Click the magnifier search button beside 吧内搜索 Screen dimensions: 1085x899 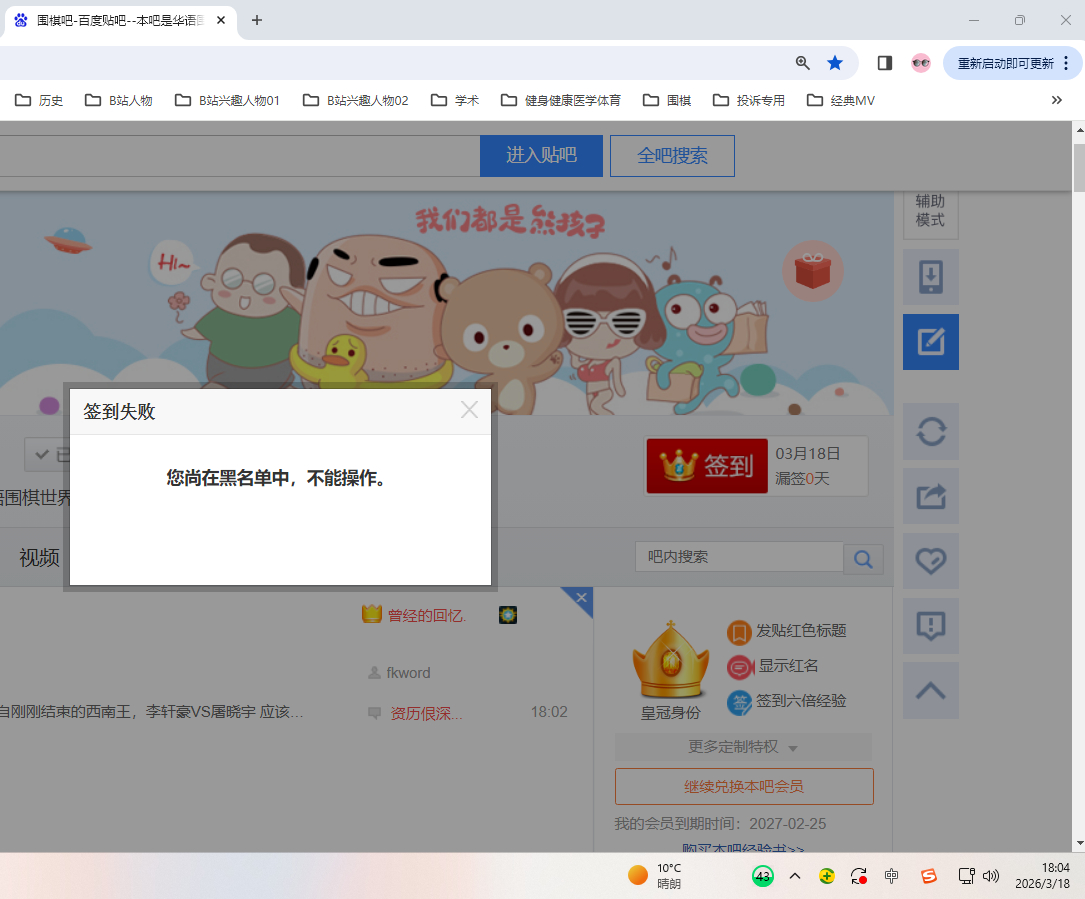(863, 558)
